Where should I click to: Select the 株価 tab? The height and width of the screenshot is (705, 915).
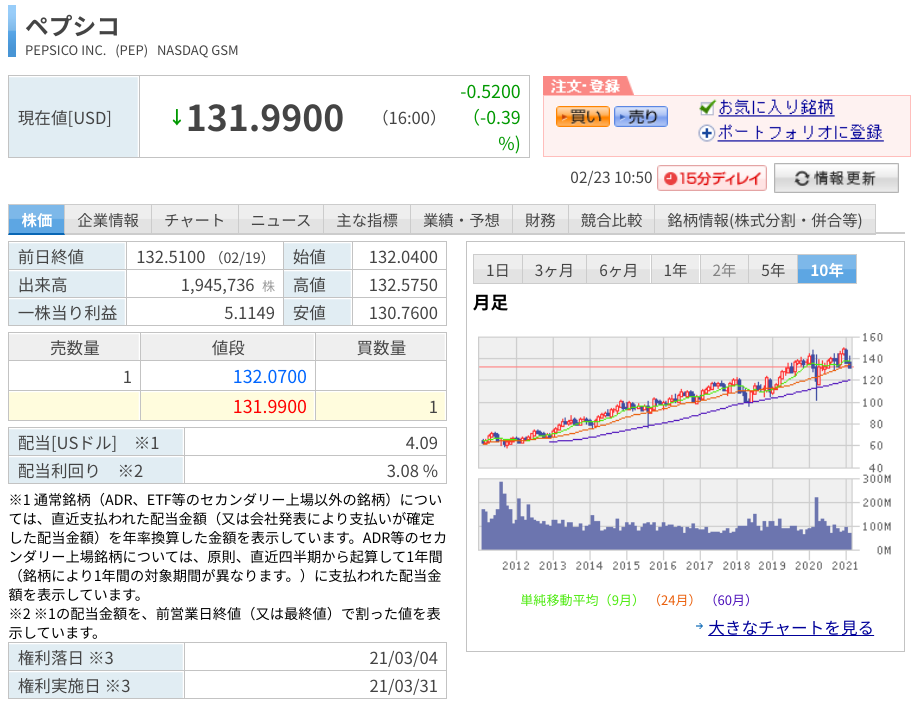tap(37, 220)
